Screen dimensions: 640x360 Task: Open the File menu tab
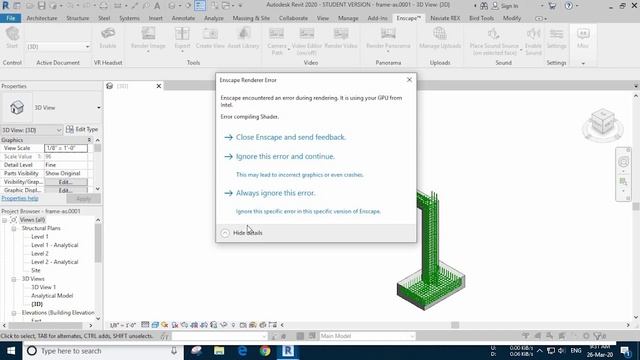pyautogui.click(x=11, y=18)
